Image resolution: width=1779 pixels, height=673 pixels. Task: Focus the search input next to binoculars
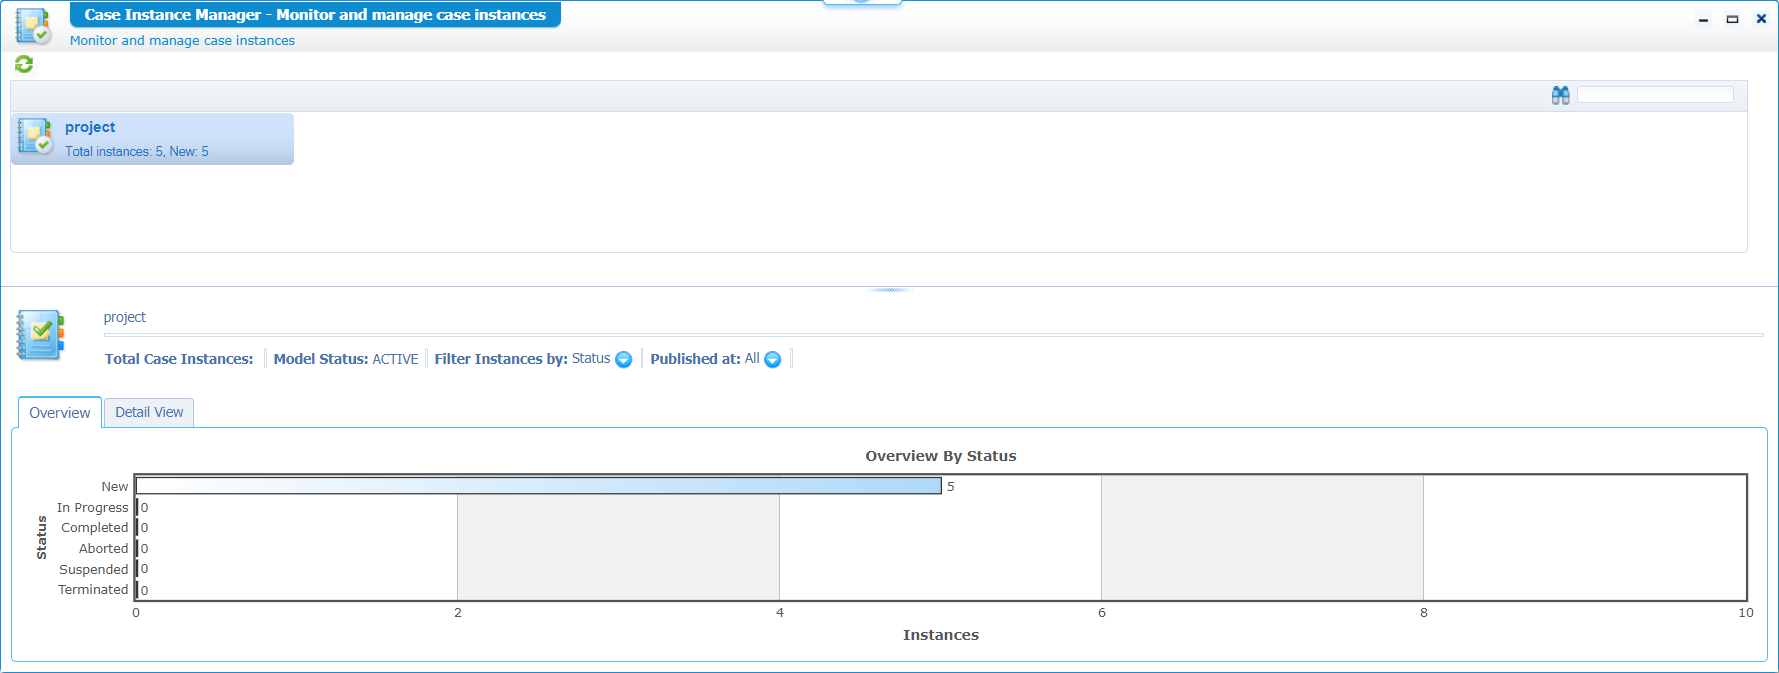point(1654,95)
